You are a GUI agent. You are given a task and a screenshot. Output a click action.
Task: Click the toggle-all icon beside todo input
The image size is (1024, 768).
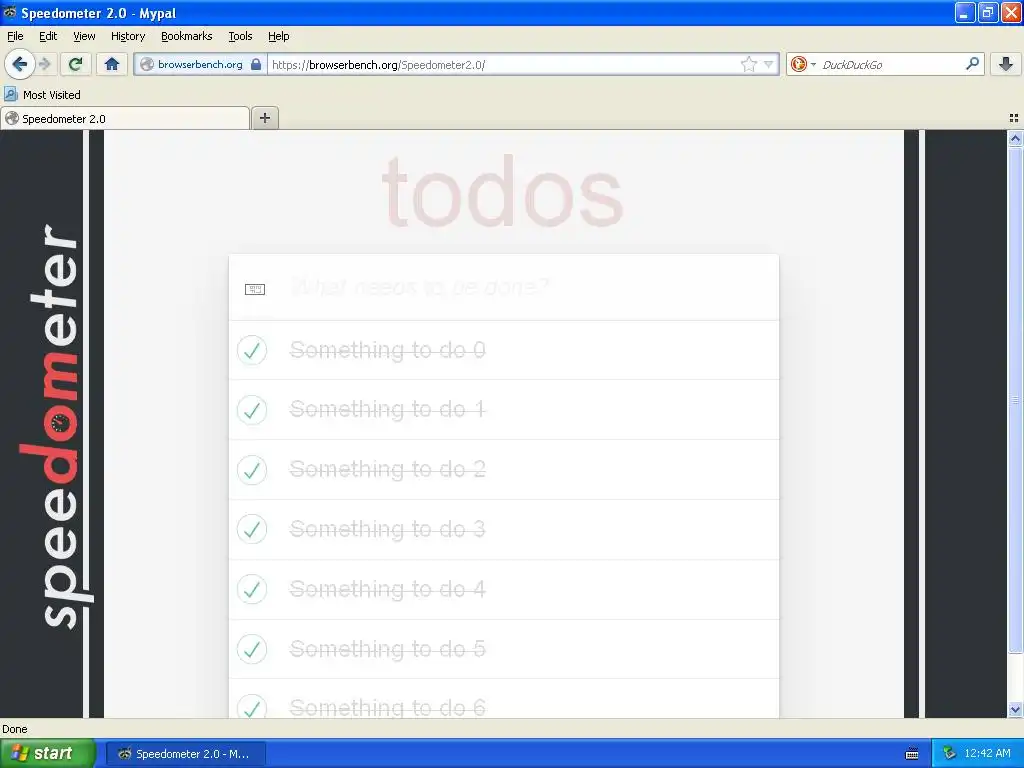255,289
